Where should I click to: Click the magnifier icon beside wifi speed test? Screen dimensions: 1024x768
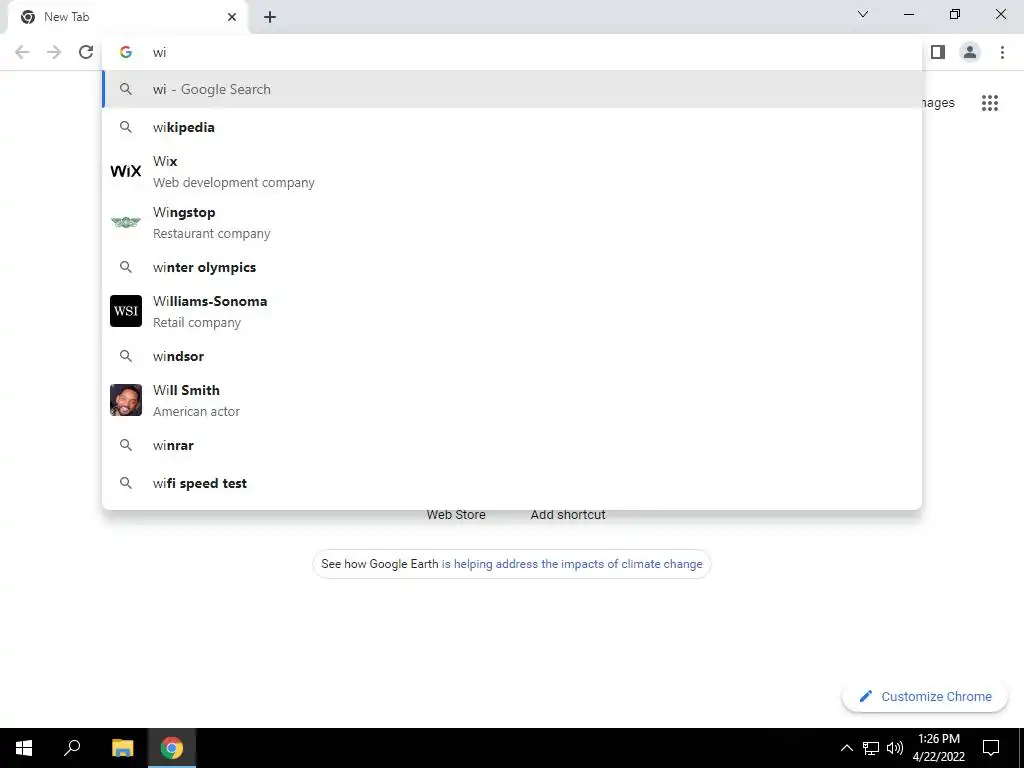[126, 483]
